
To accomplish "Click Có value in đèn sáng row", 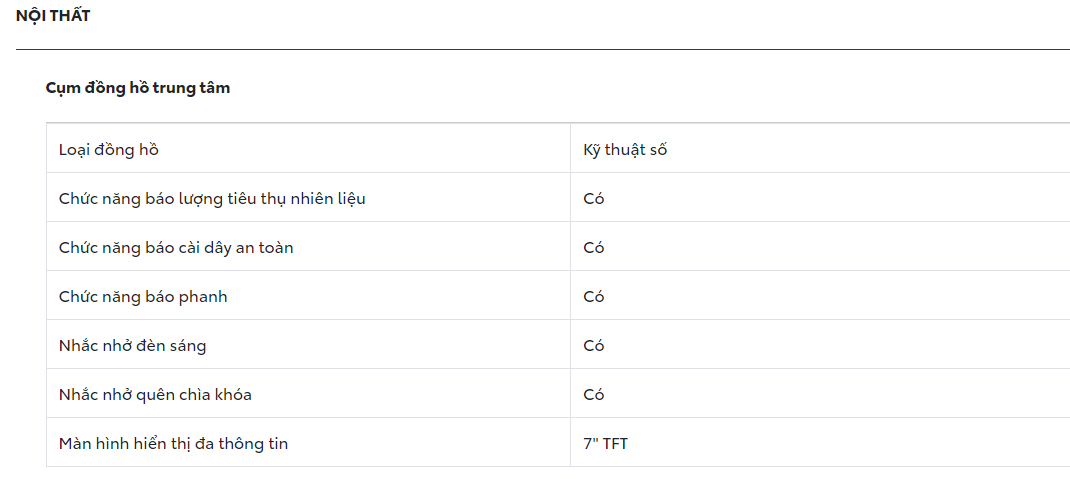I will pos(594,346).
